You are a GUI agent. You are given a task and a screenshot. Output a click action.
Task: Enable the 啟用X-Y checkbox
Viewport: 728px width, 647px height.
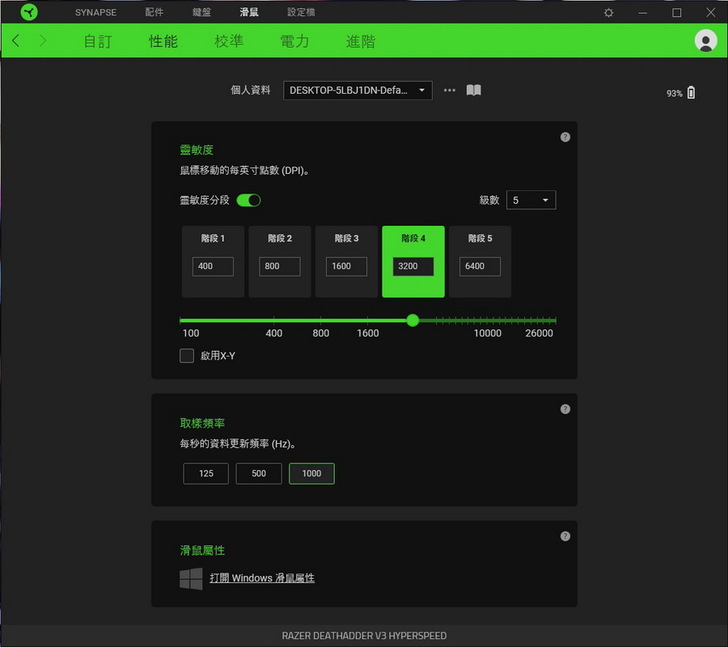pyautogui.click(x=187, y=356)
